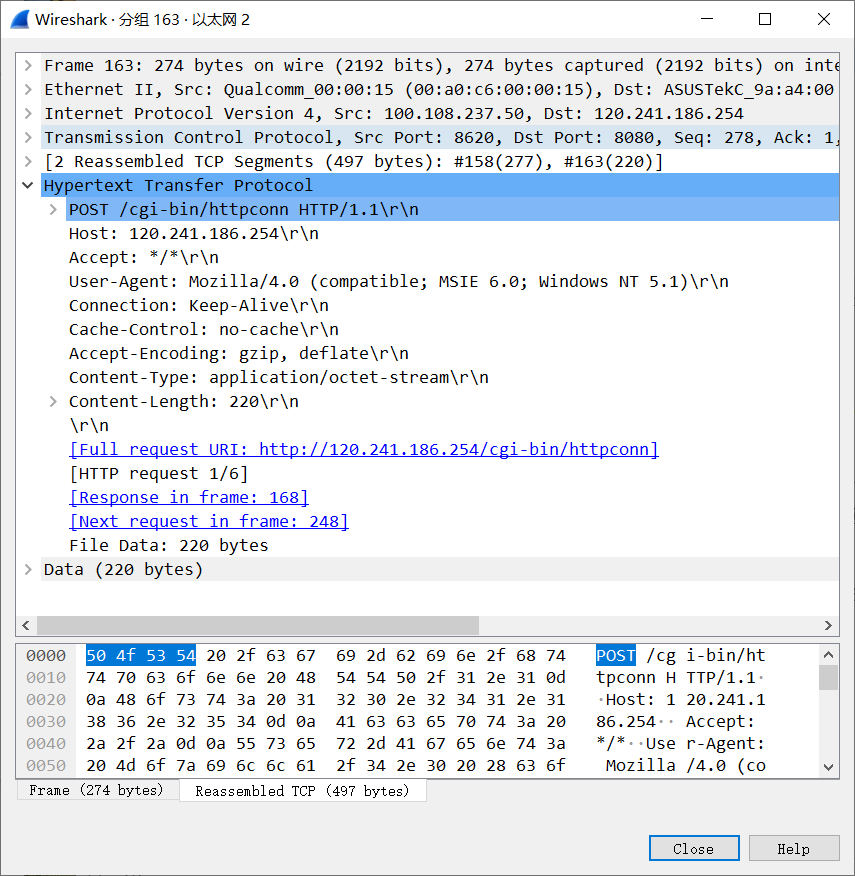
Task: Open the Full request URI link
Action: pos(364,450)
